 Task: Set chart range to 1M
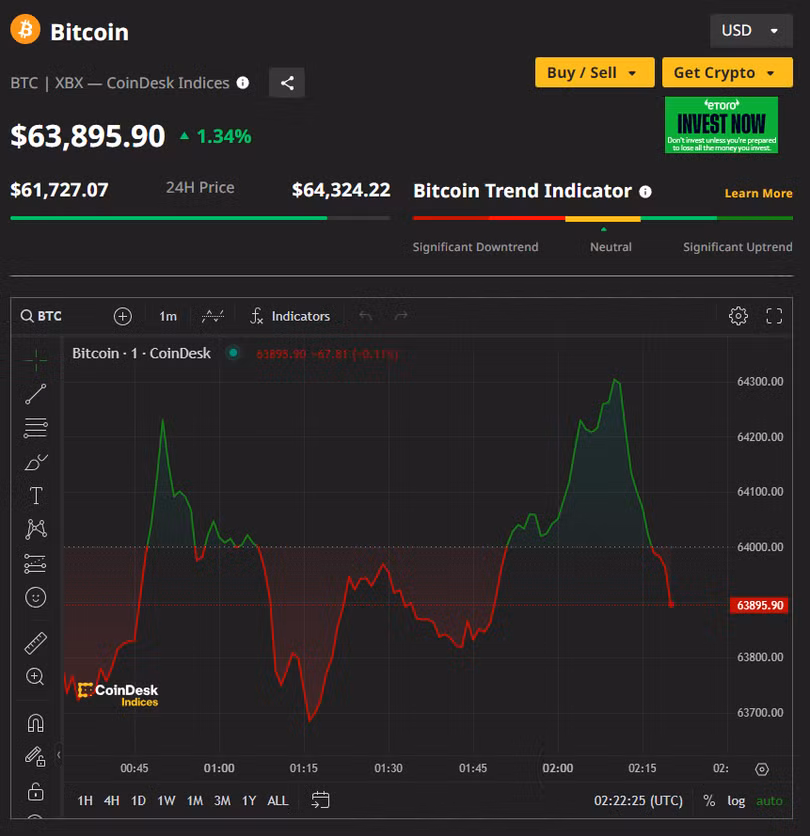click(195, 800)
